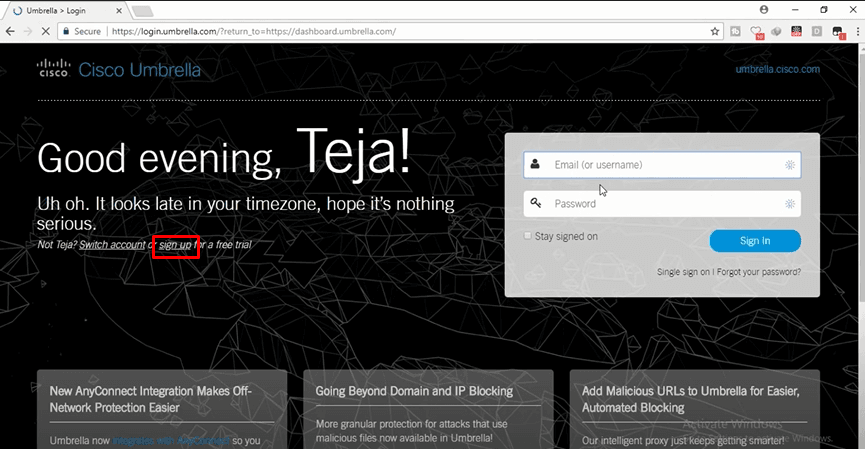Open the black snowflake extension icon

coord(796,31)
